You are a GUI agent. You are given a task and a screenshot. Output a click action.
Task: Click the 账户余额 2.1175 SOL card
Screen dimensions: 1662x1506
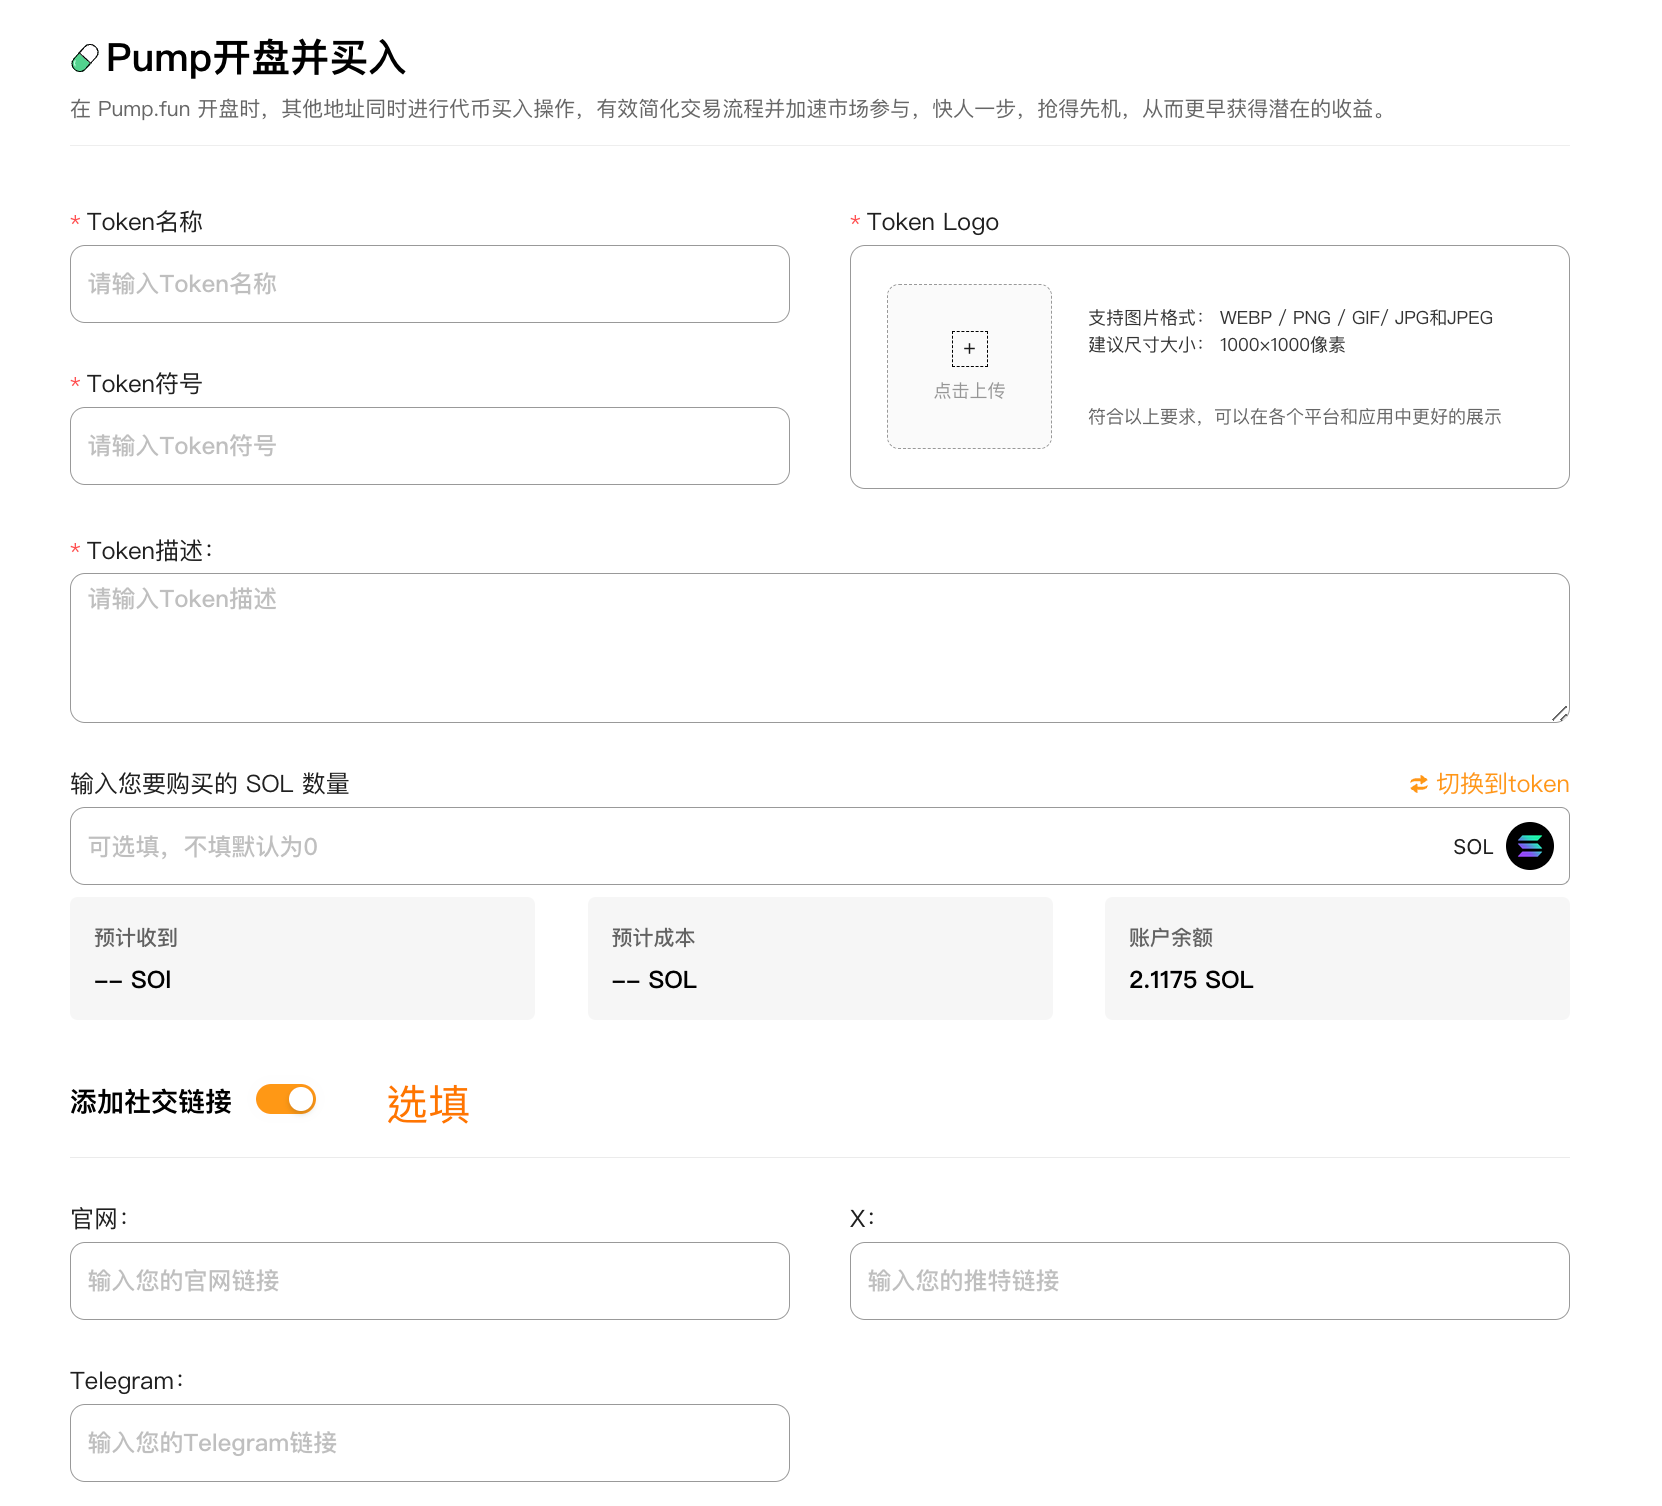[x=1336, y=958]
